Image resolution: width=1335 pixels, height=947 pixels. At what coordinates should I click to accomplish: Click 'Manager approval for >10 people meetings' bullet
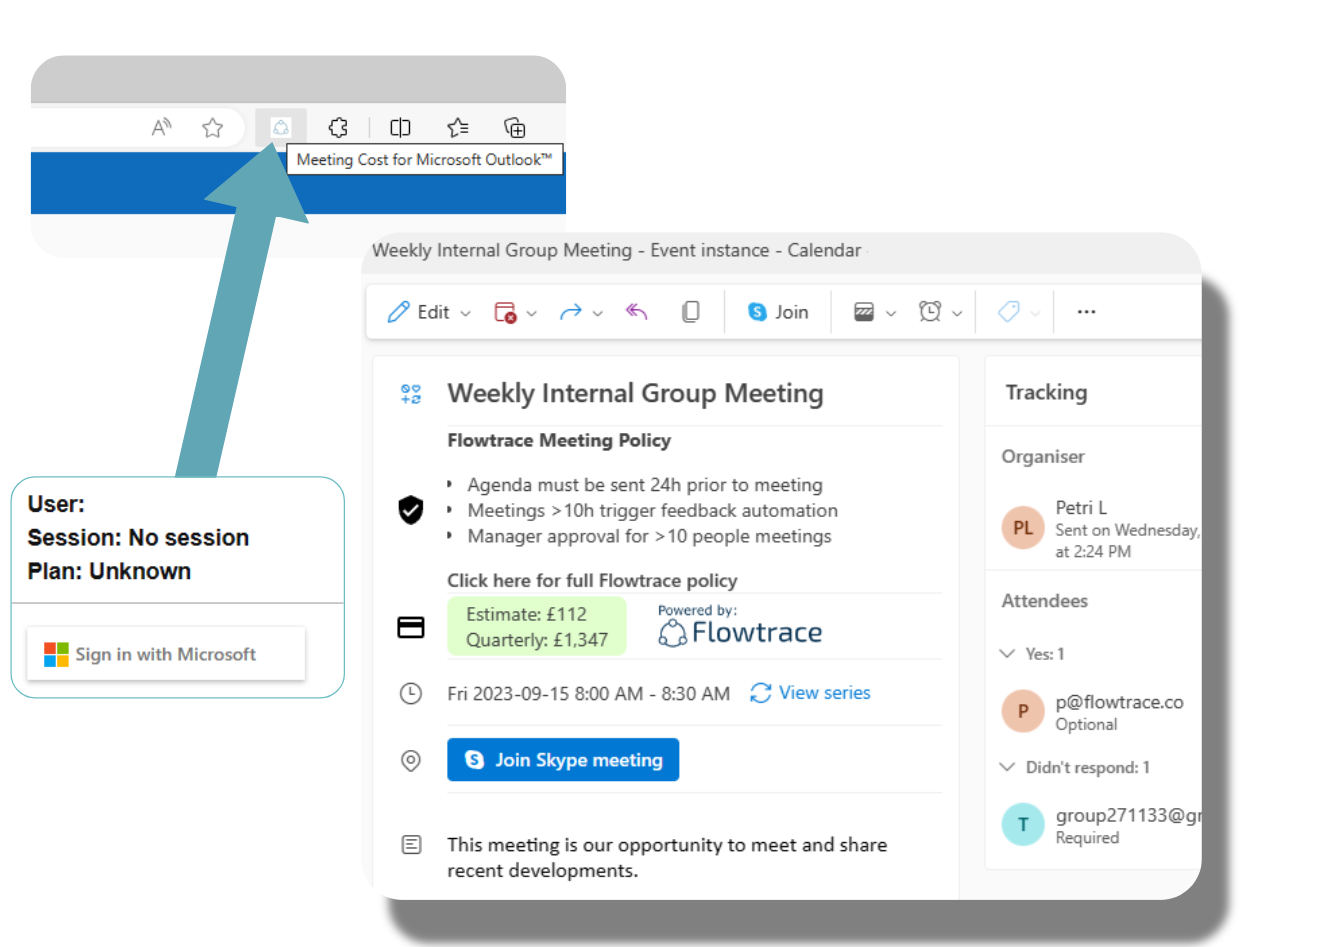(x=649, y=536)
